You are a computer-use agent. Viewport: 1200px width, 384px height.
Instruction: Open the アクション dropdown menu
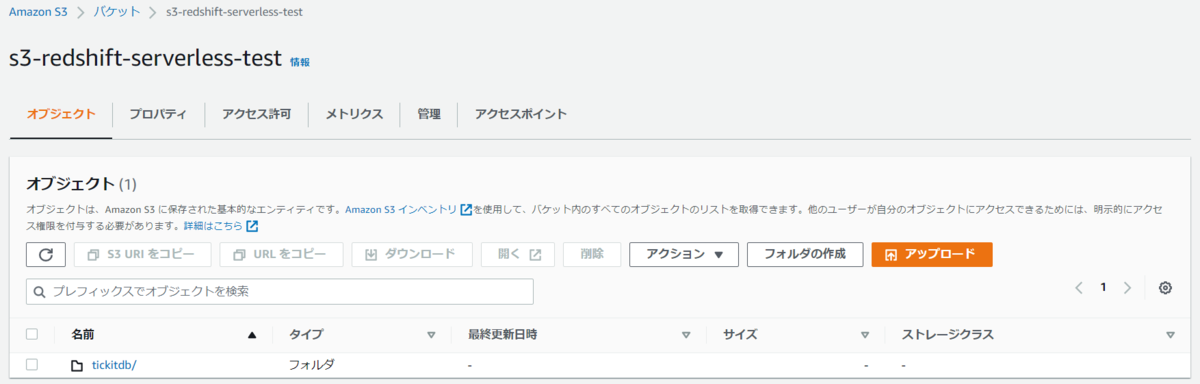coord(683,254)
